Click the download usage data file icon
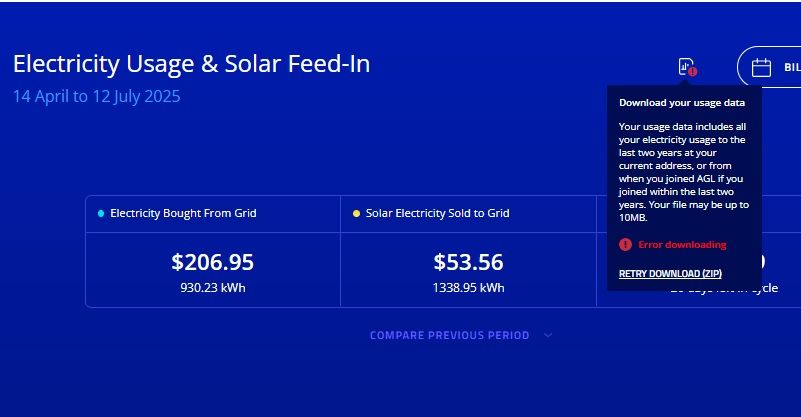The width and height of the screenshot is (801, 417). click(x=685, y=66)
